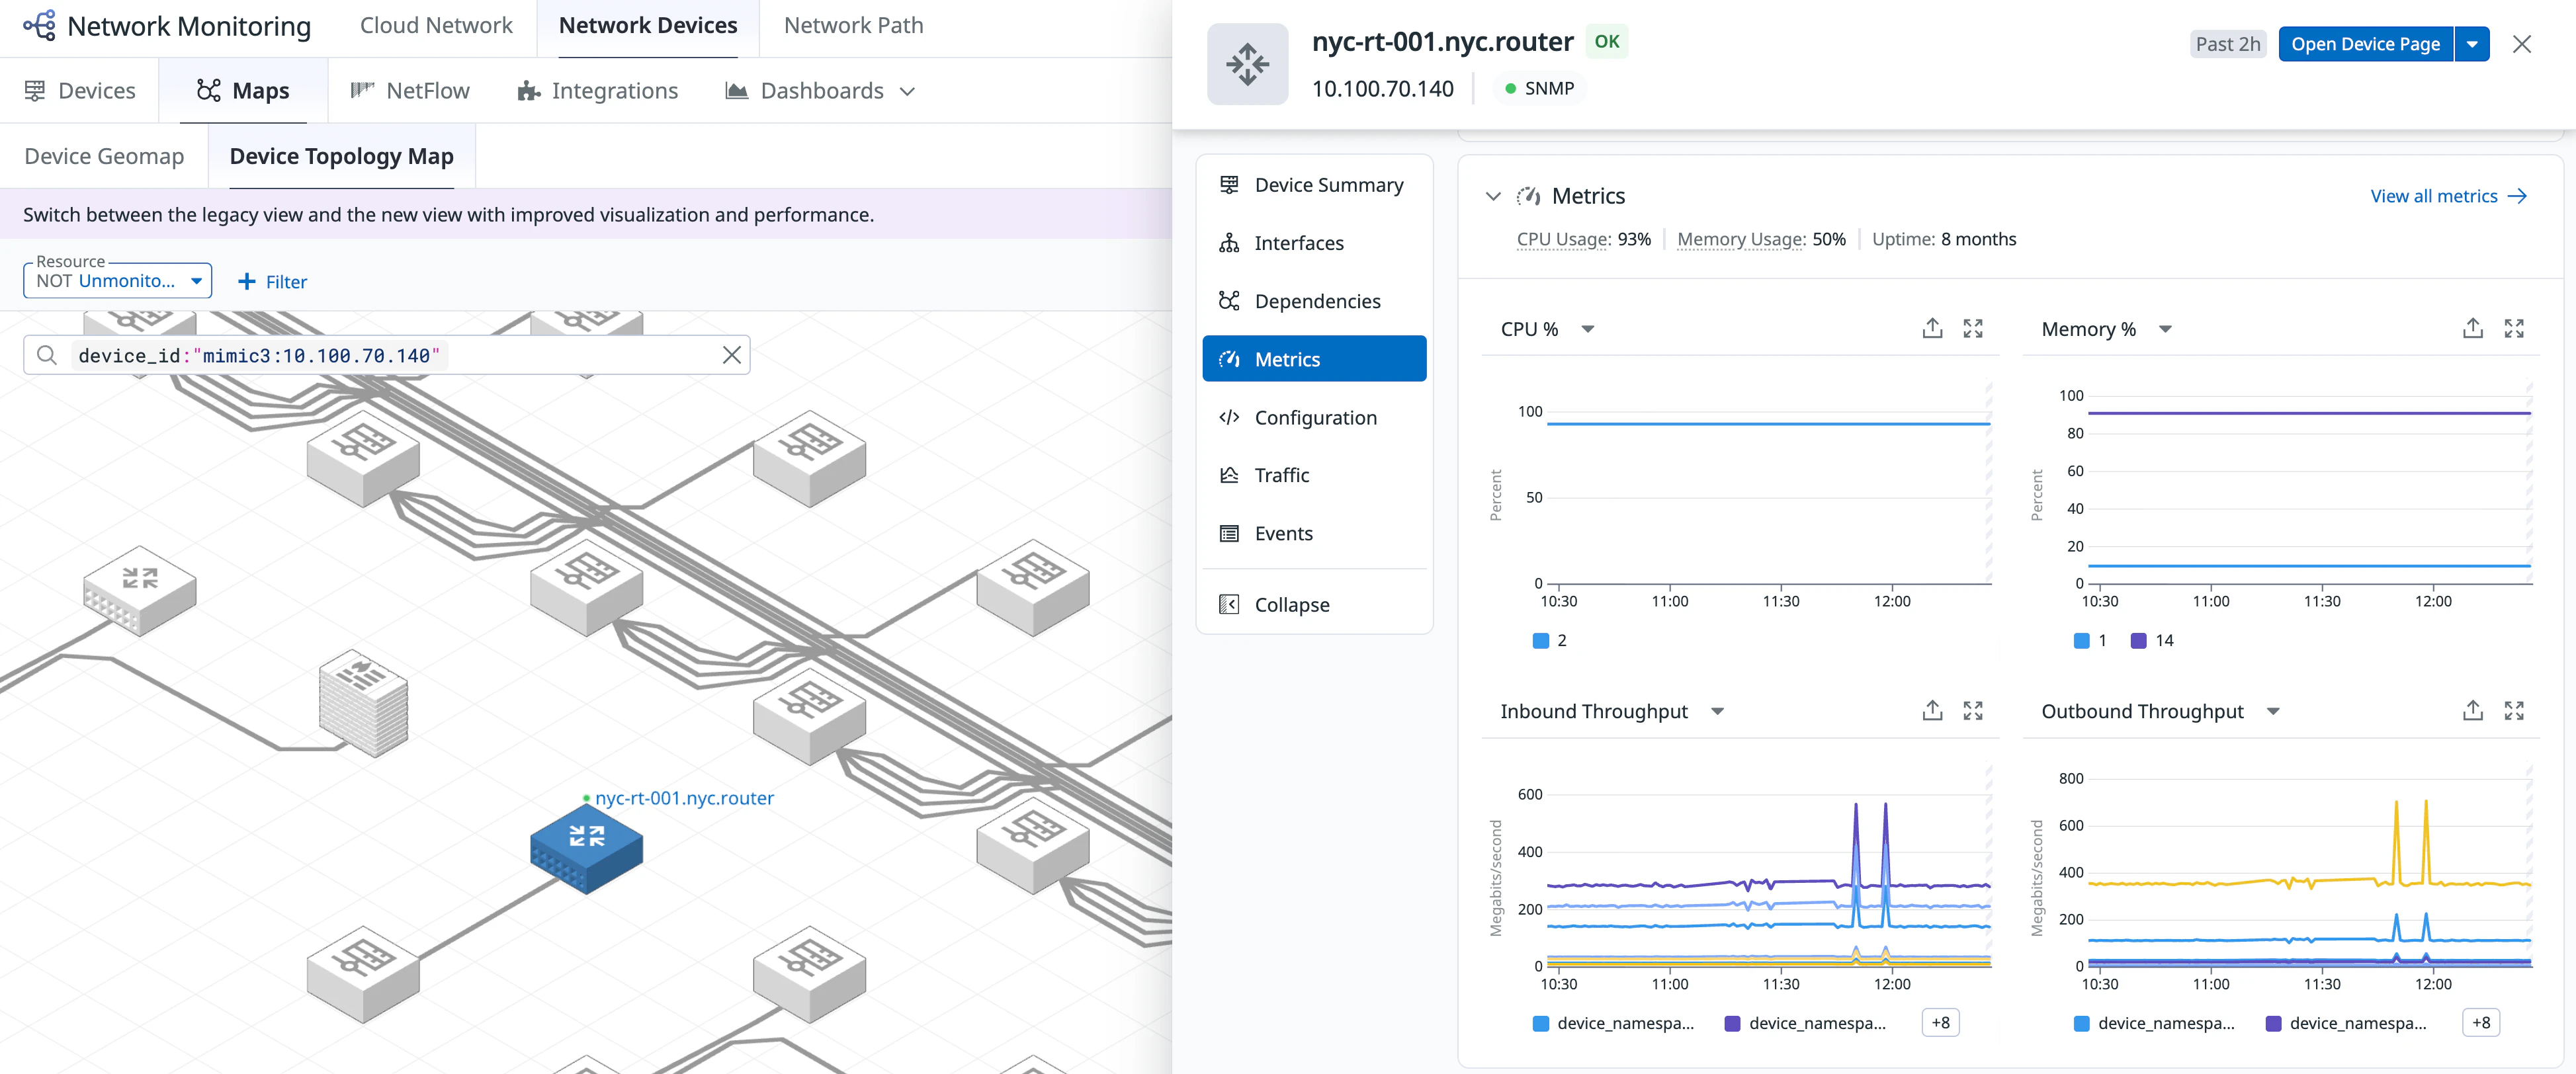
Task: Export the Outbound Throughput chart
Action: pos(2472,711)
